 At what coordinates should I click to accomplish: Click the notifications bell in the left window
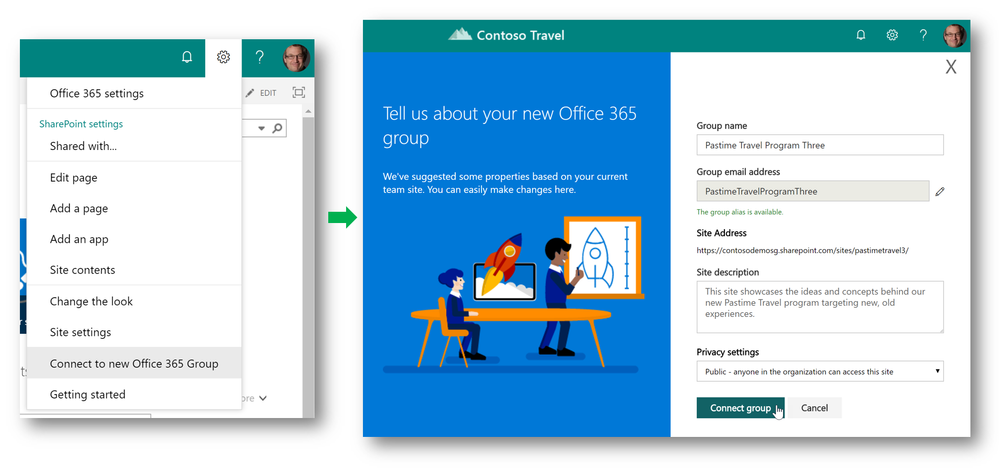coord(187,57)
